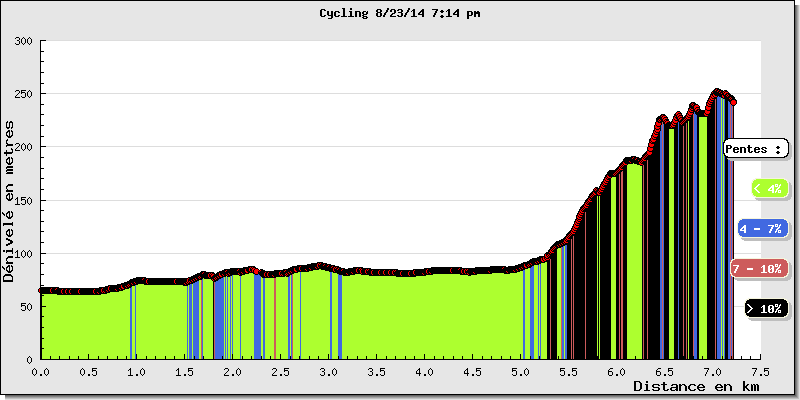Click the 0.5 tick label on distance axis

coord(89,372)
